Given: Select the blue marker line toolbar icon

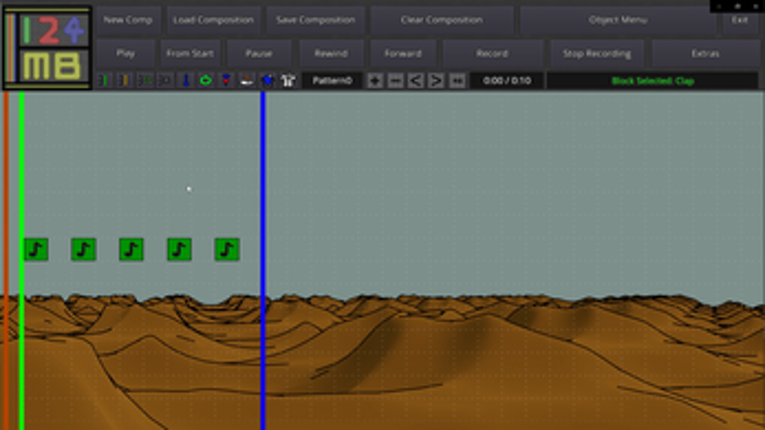Looking at the screenshot, I should click(x=185, y=80).
